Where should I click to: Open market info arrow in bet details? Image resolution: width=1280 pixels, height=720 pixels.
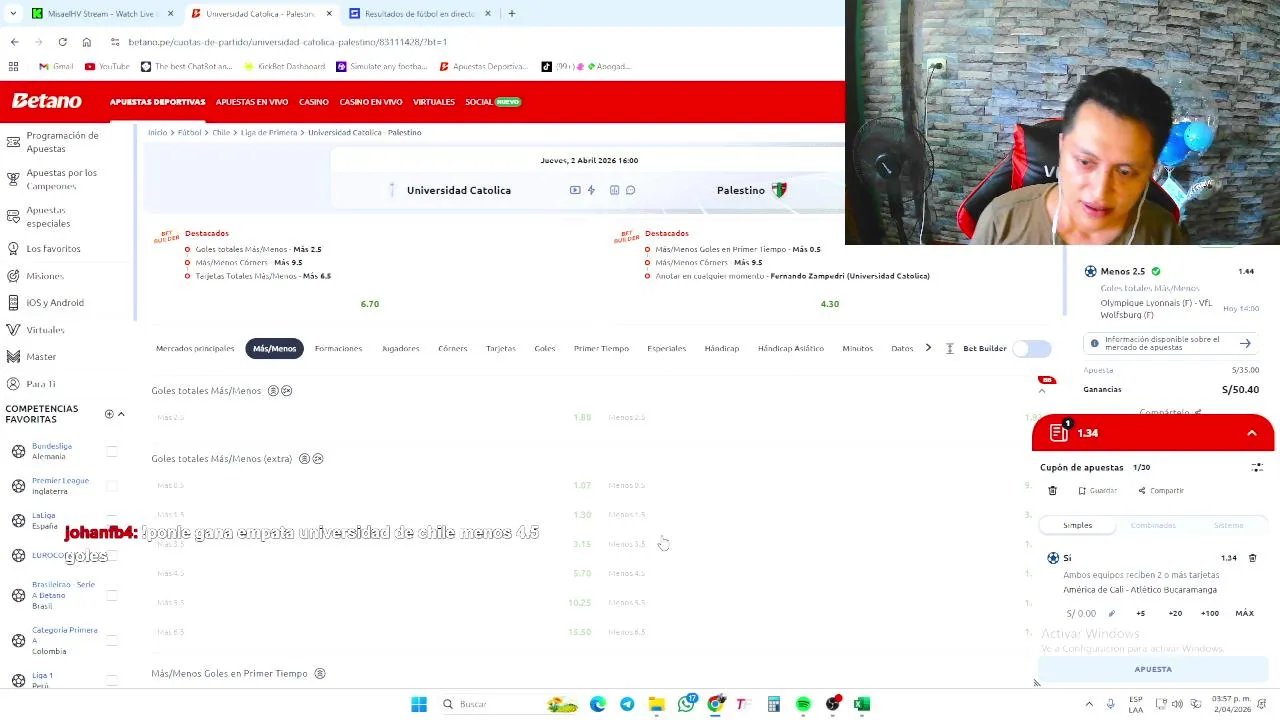(1245, 343)
